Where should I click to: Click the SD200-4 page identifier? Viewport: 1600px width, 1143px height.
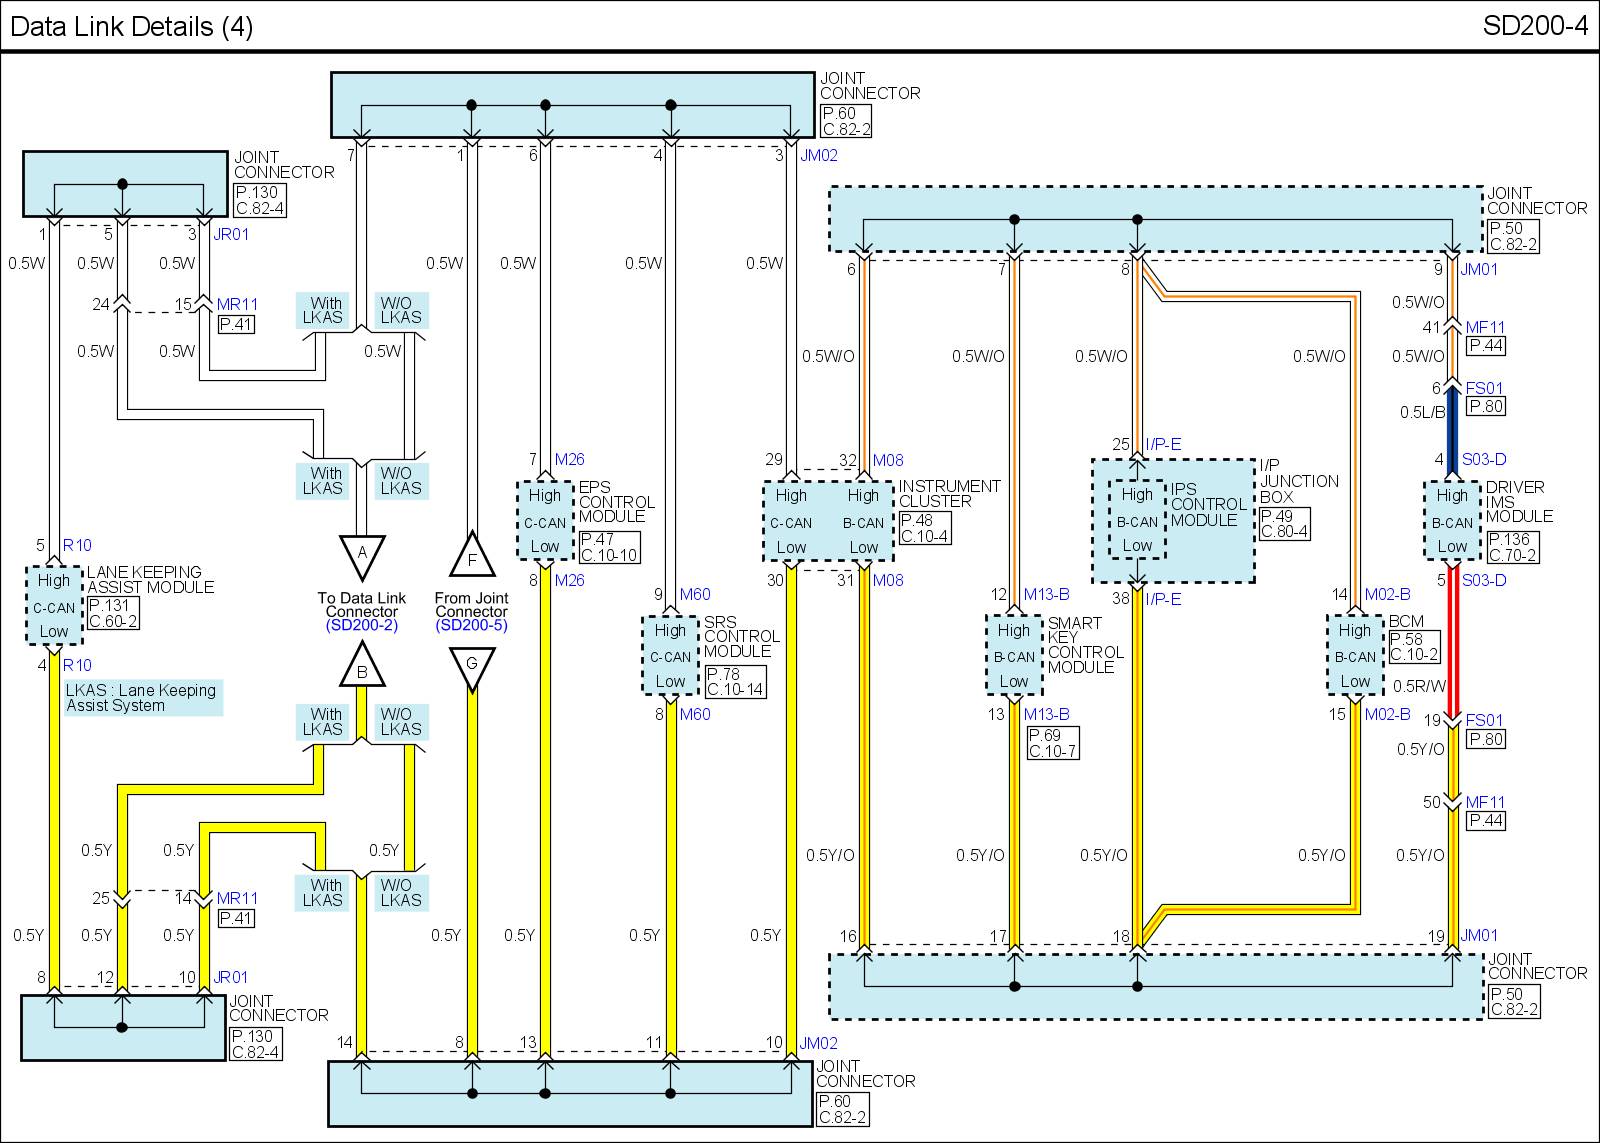pos(1534,26)
